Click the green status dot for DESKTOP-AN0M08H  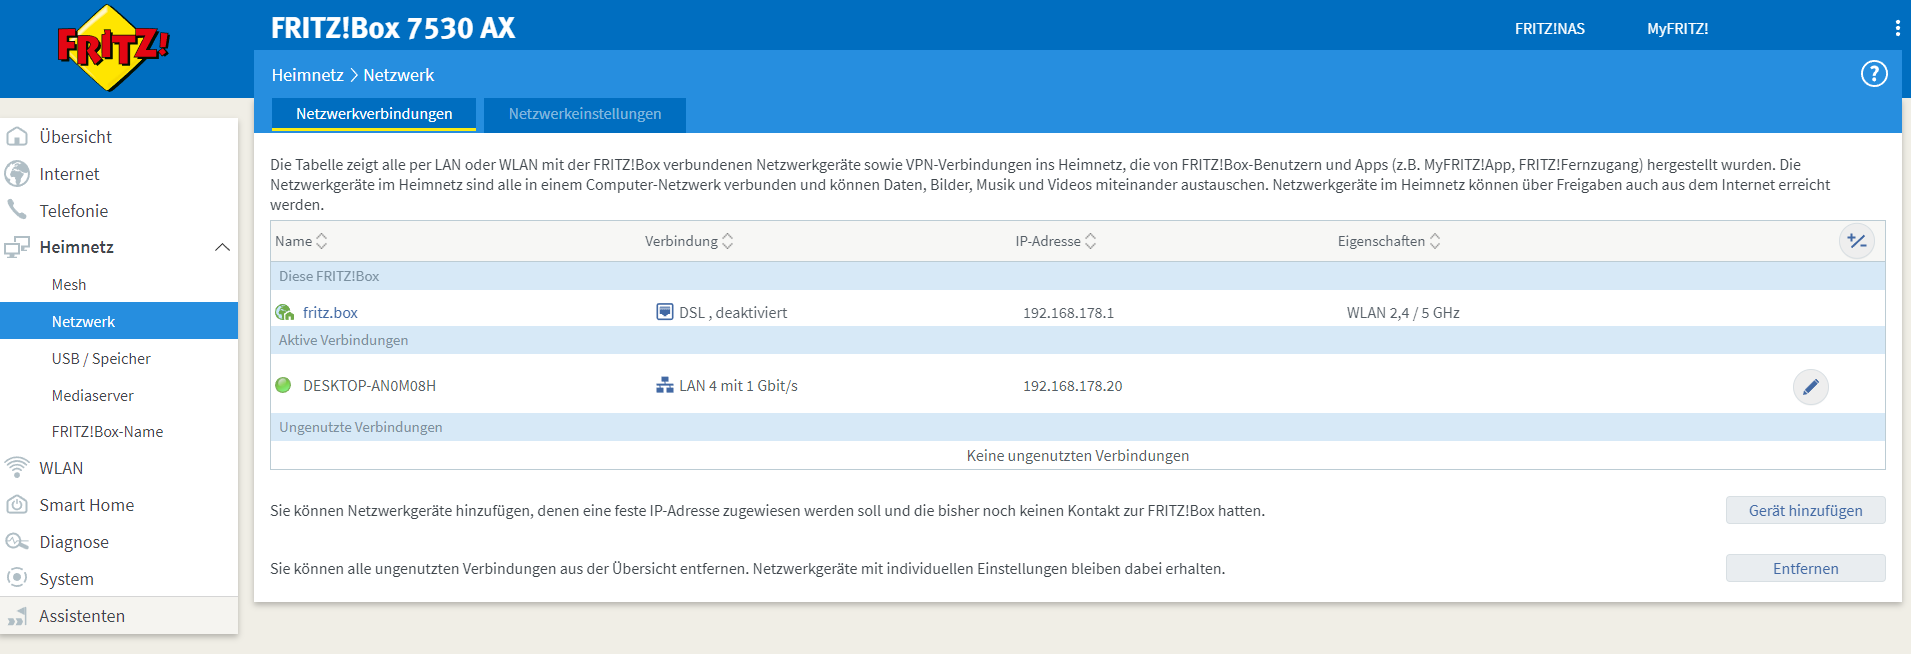pyautogui.click(x=283, y=385)
